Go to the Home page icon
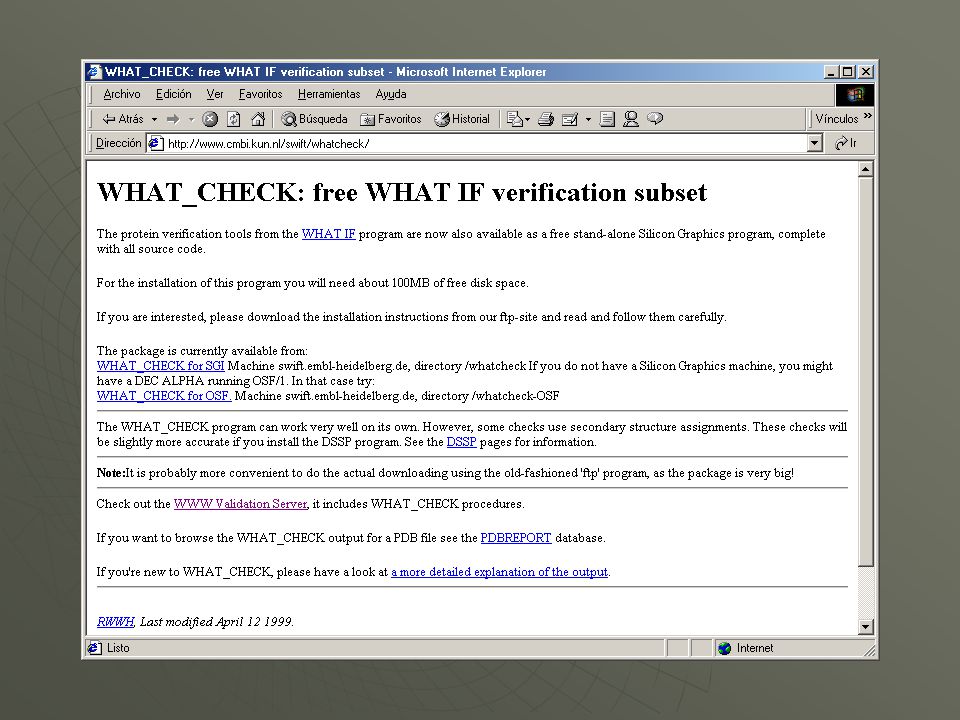Viewport: 960px width, 720px height. (x=258, y=119)
